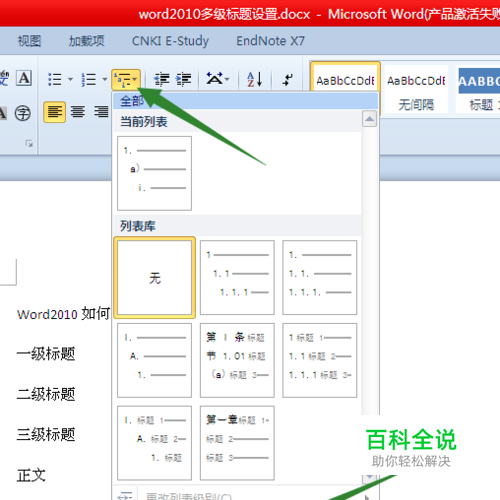Apply the 标题 1 style
This screenshot has width=500, height=500.
pyautogui.click(x=479, y=89)
